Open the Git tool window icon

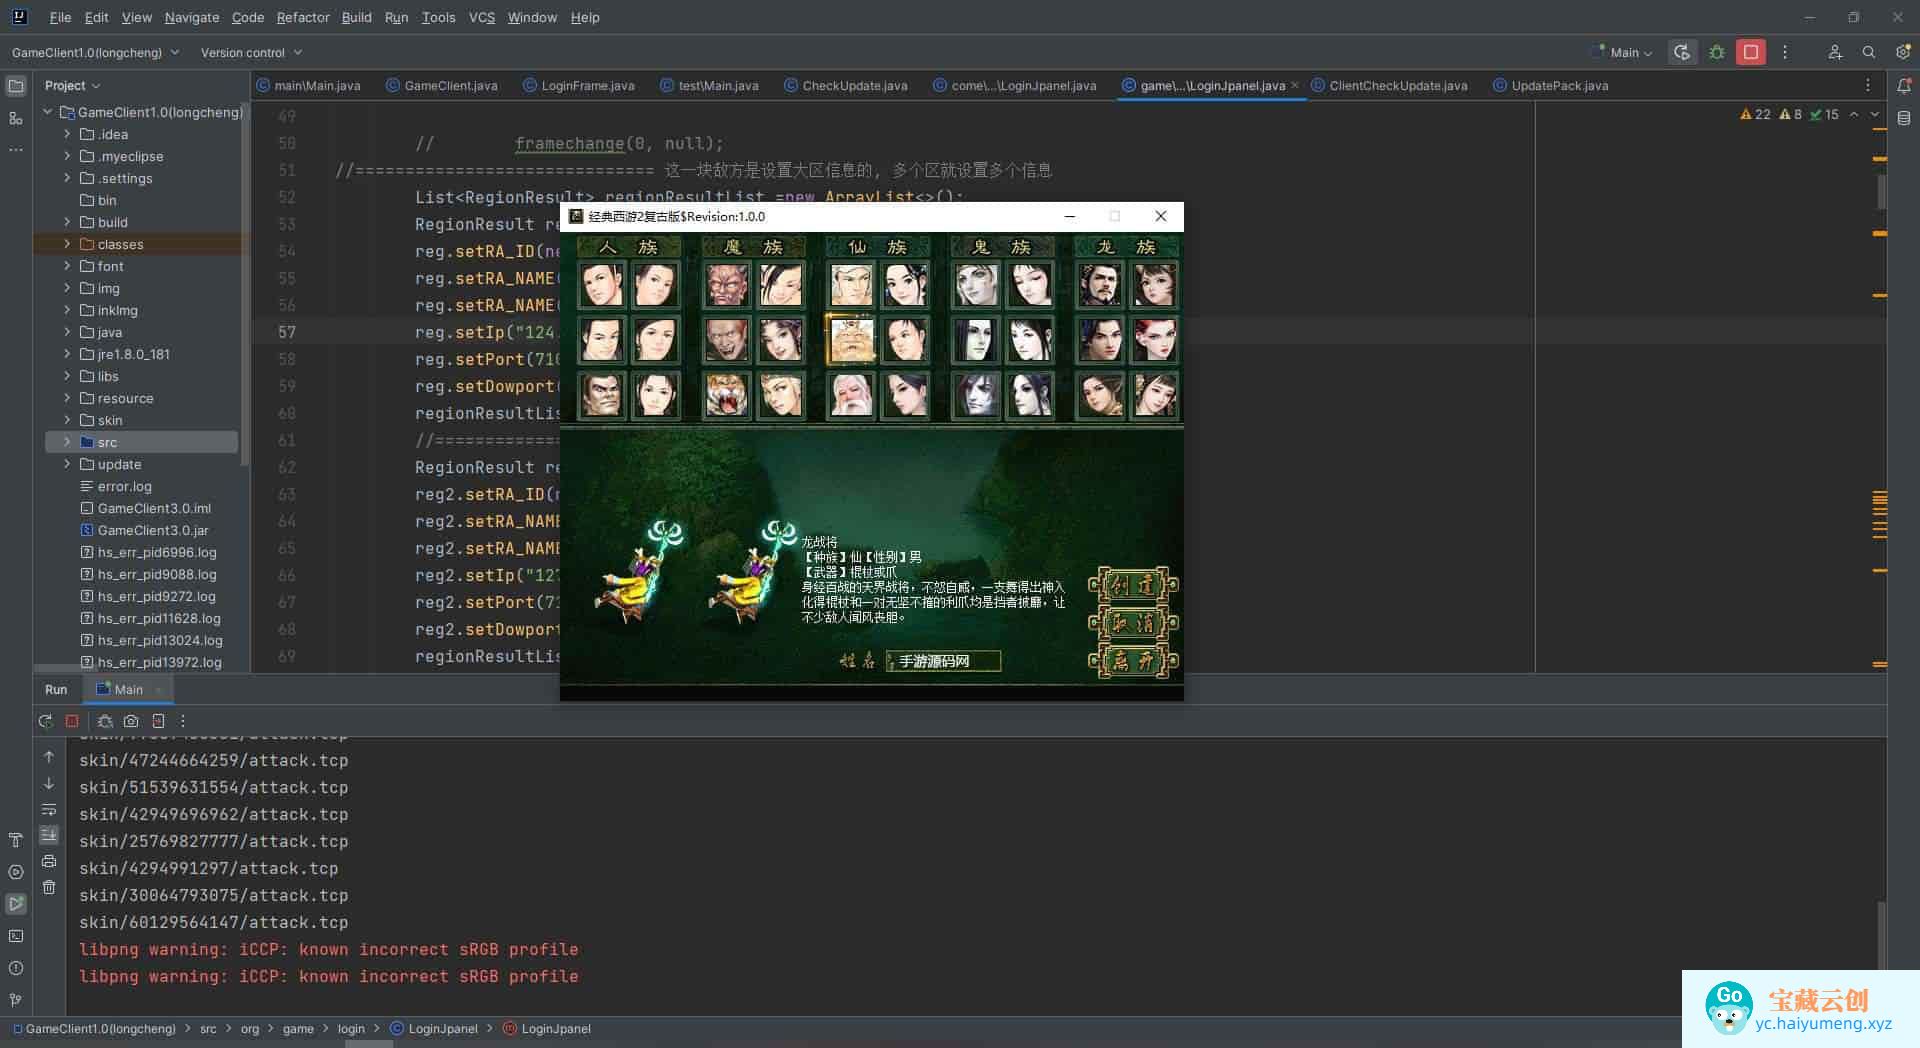(x=16, y=1000)
